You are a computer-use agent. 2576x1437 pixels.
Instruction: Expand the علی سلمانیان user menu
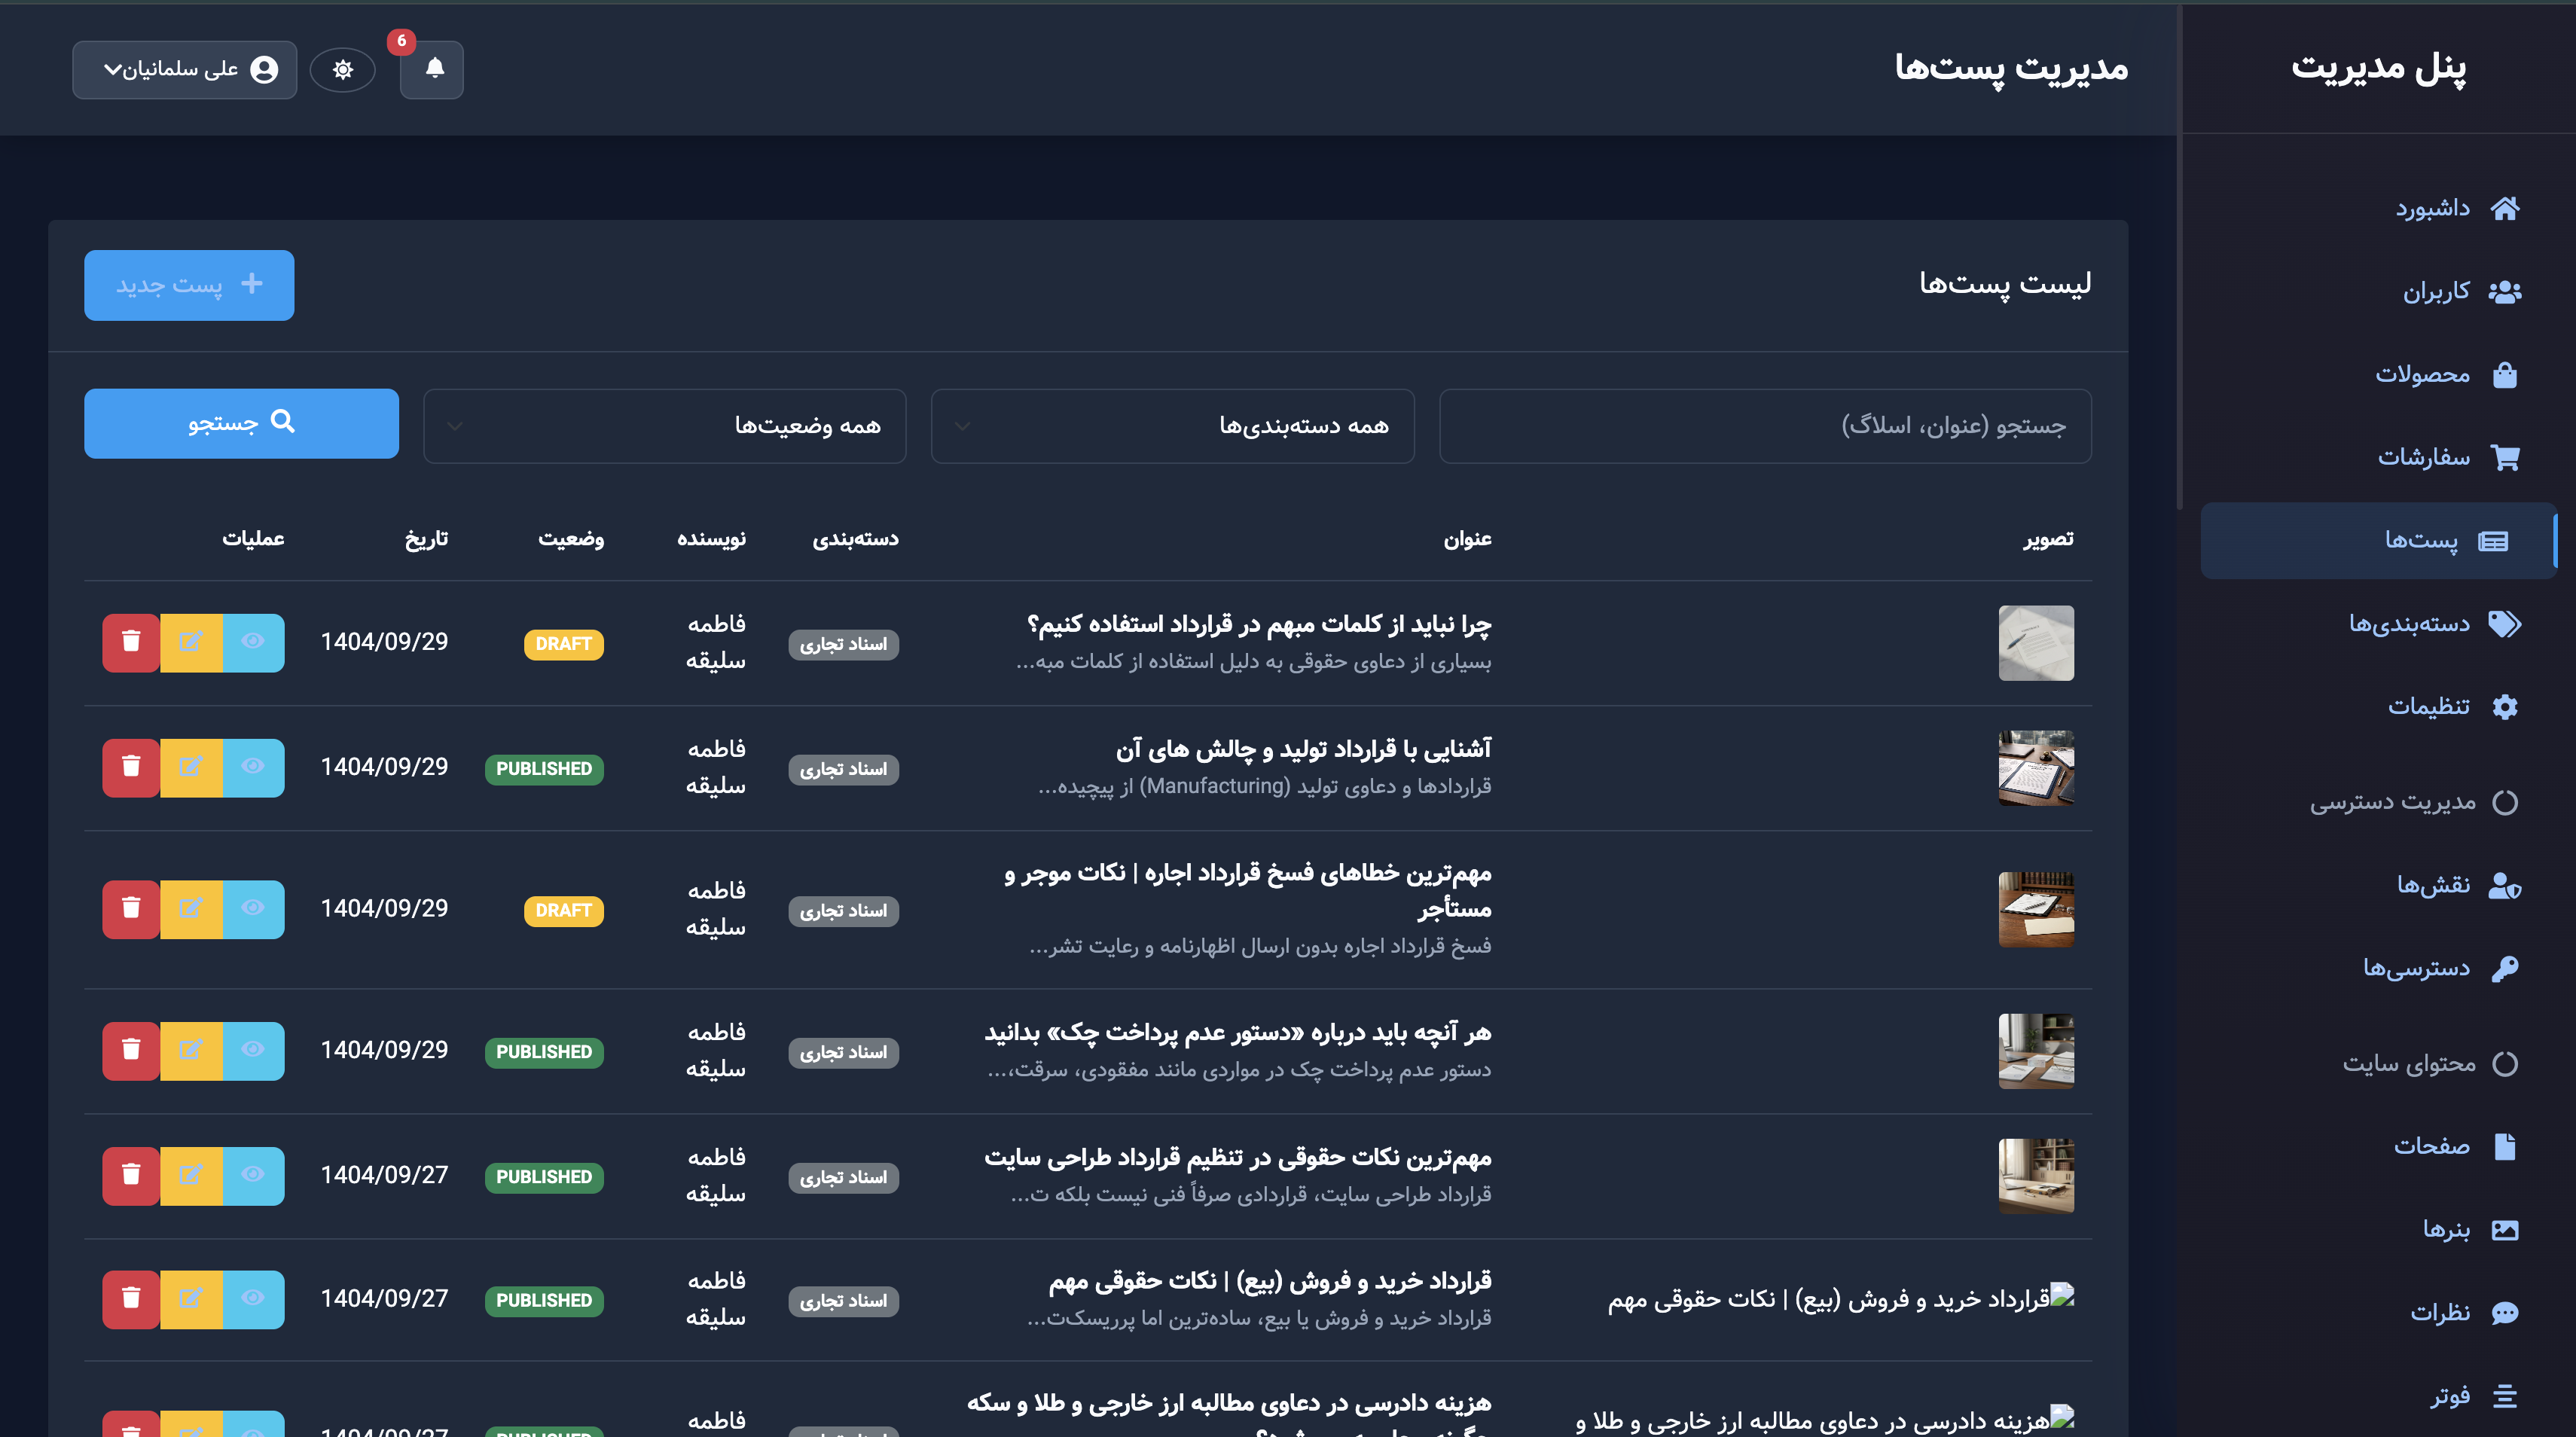[x=184, y=69]
